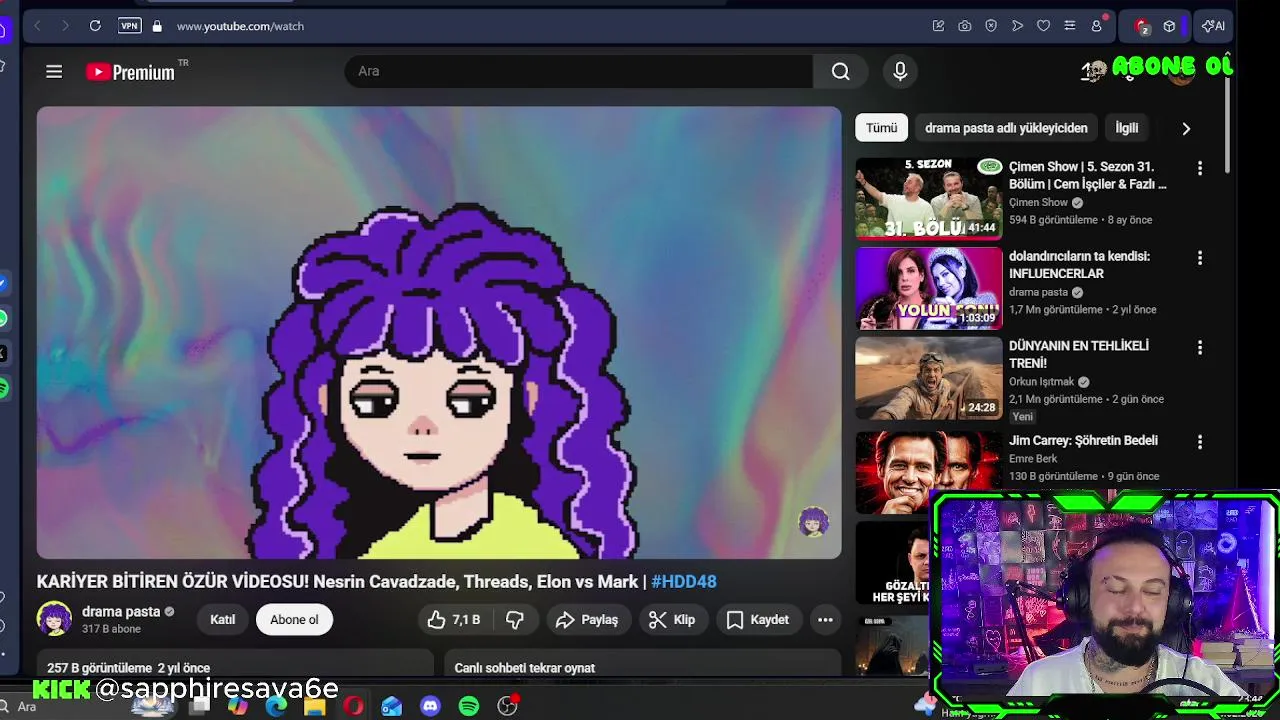Open the drama pasta channel name link

121,612
